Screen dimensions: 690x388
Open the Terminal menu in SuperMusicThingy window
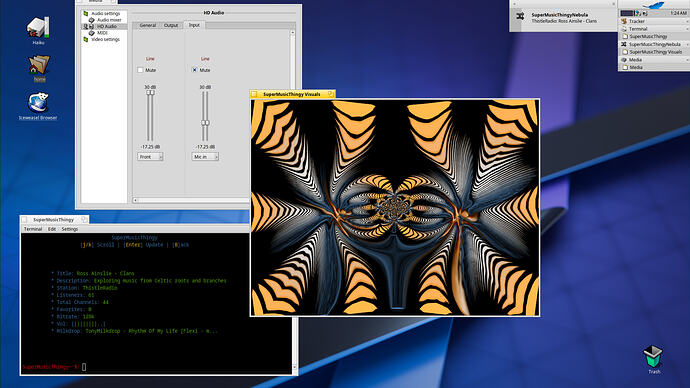click(33, 229)
